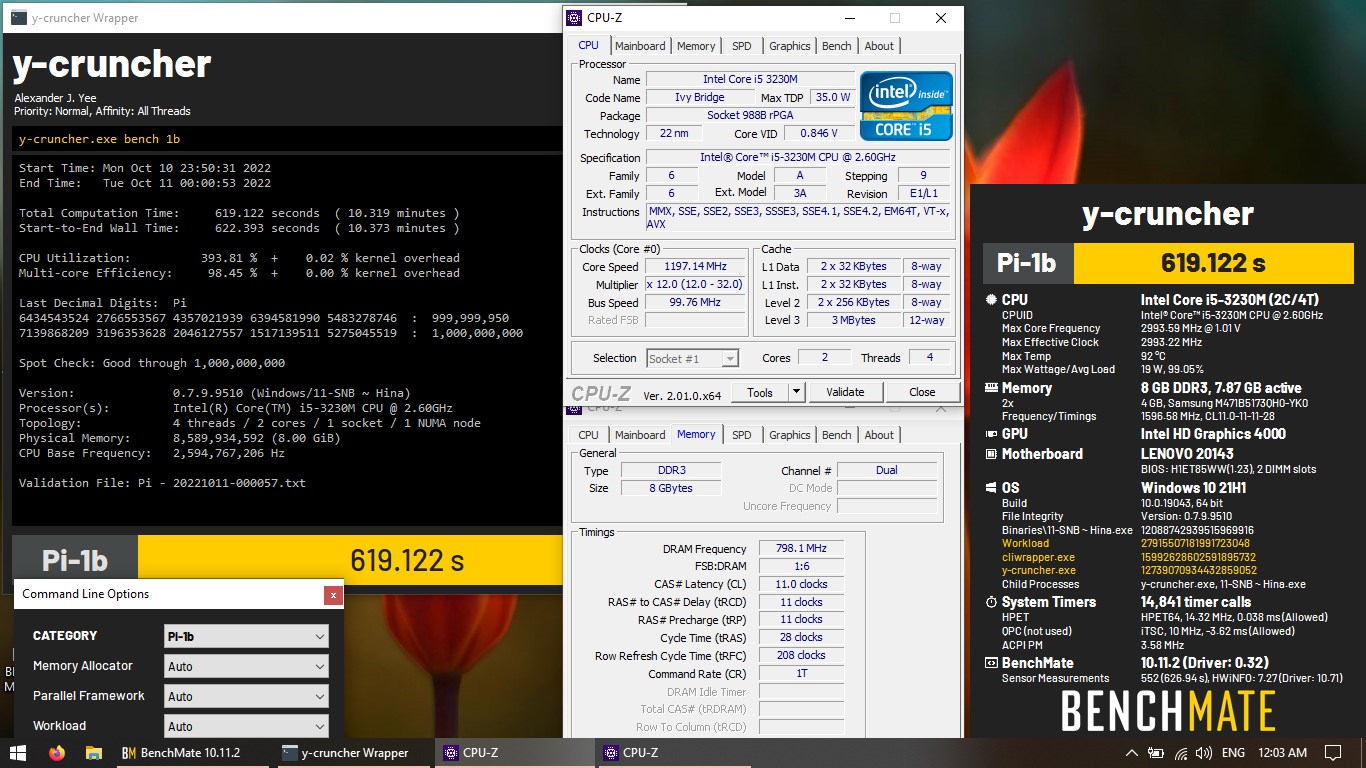Open Mainboard tab in upper CPU-Z window

pos(640,46)
